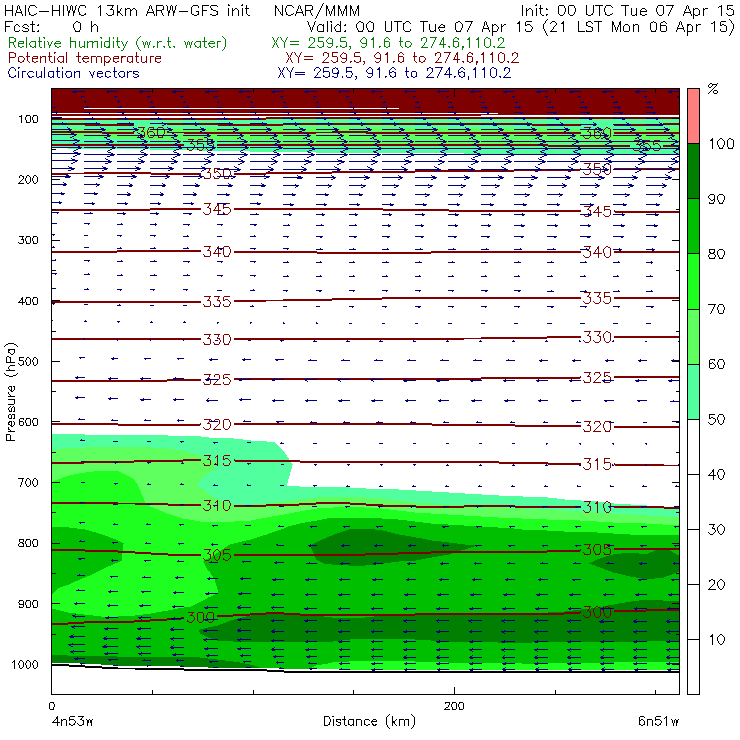Click the '700' pressure axis tick label
Image resolution: width=740 pixels, height=740 pixels.
point(28,482)
